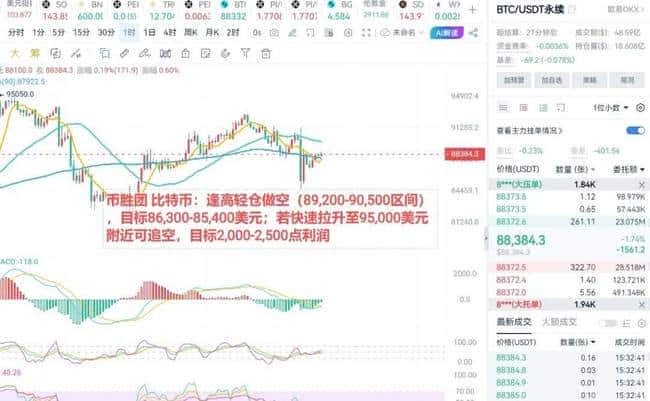The image size is (650, 401).
Task: Click the second gray button under 基差
Action: [x=551, y=80]
